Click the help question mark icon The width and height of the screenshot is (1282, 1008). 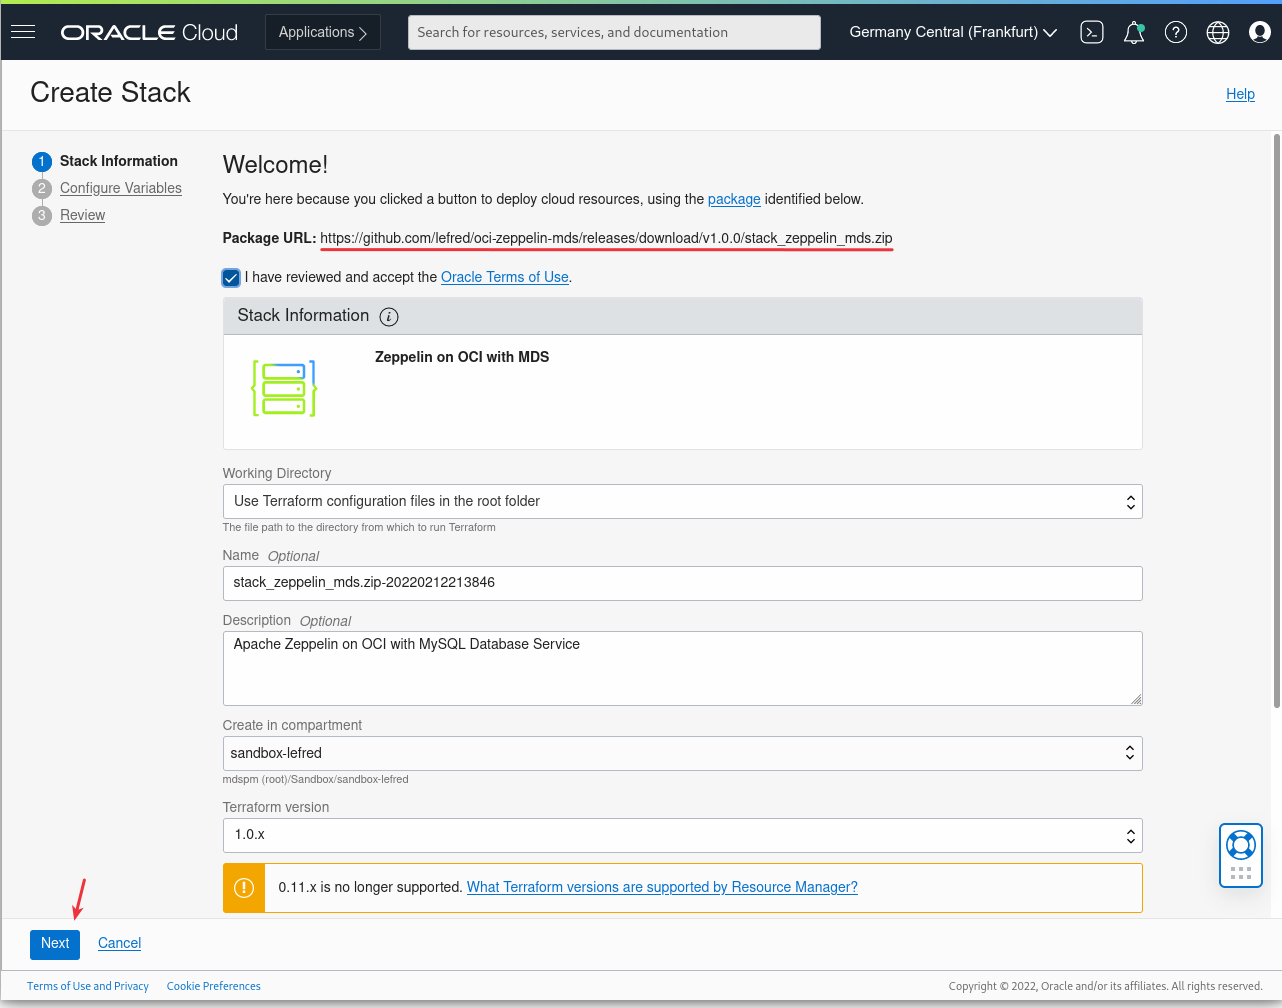pyautogui.click(x=1176, y=32)
